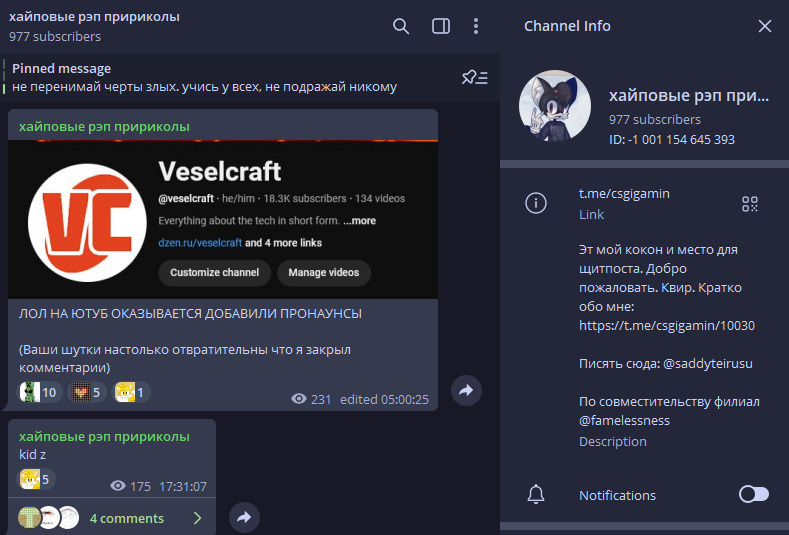Open the https://t.me/csgigamin/10030 link

click(667, 326)
